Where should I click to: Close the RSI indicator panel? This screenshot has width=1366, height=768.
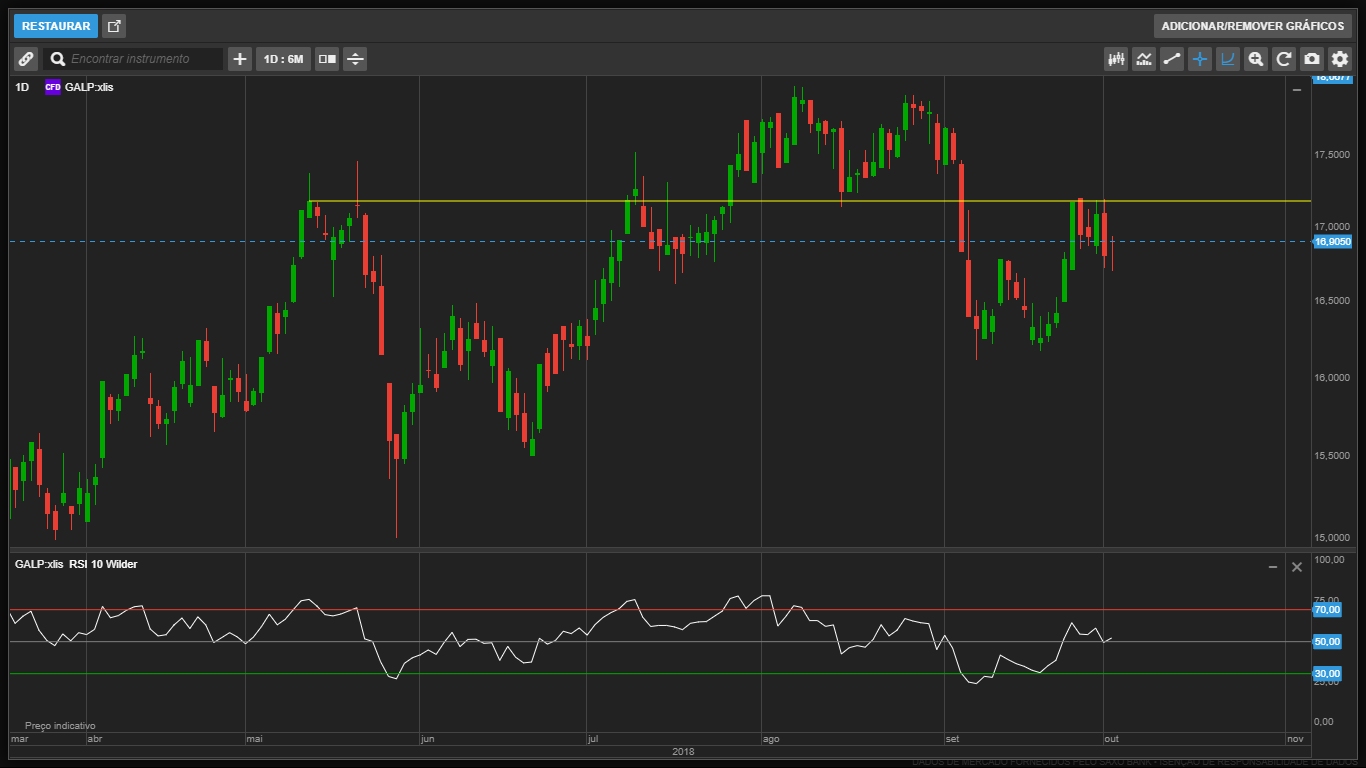coord(1297,567)
